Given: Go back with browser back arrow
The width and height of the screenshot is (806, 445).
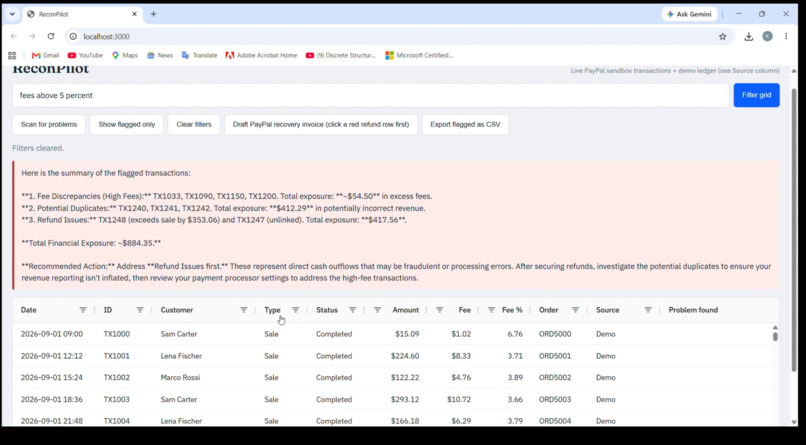Looking at the screenshot, I should click(x=14, y=36).
